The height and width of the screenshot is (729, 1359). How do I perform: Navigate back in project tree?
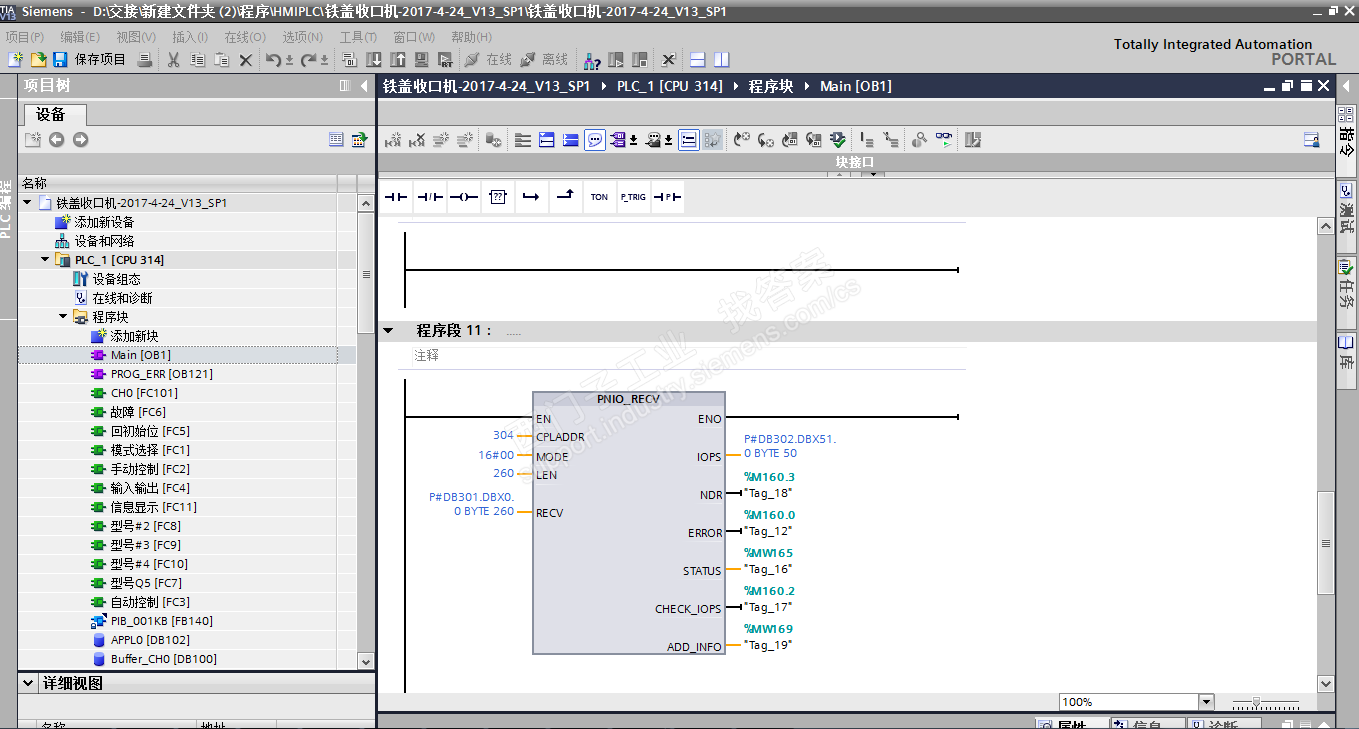point(57,140)
